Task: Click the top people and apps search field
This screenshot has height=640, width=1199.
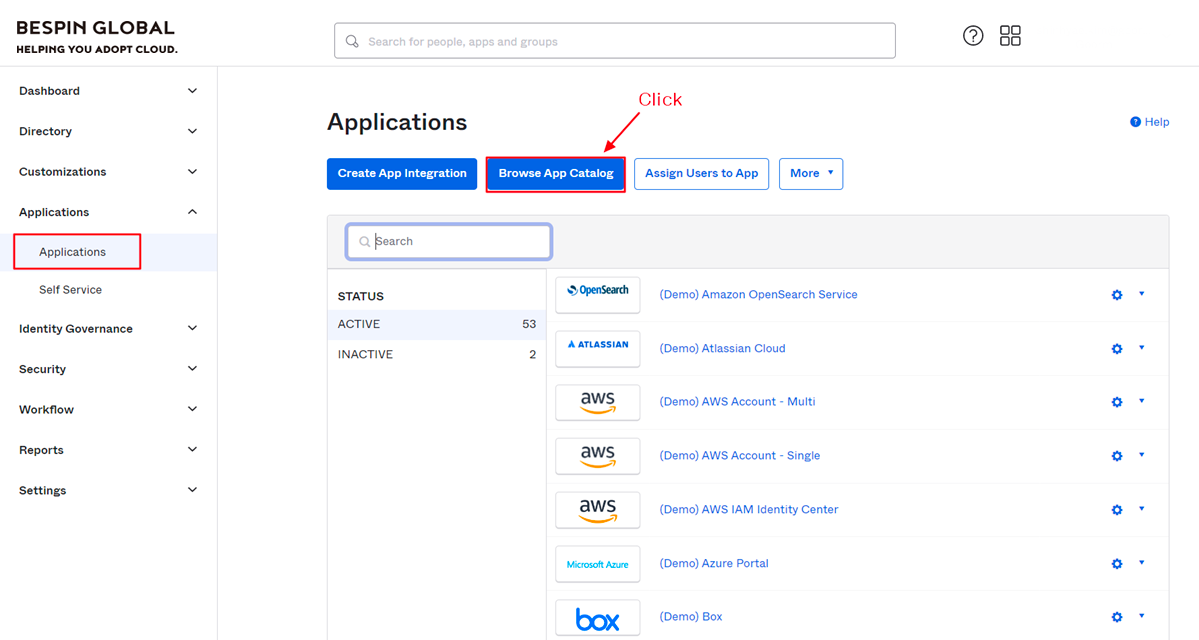Action: [x=614, y=42]
